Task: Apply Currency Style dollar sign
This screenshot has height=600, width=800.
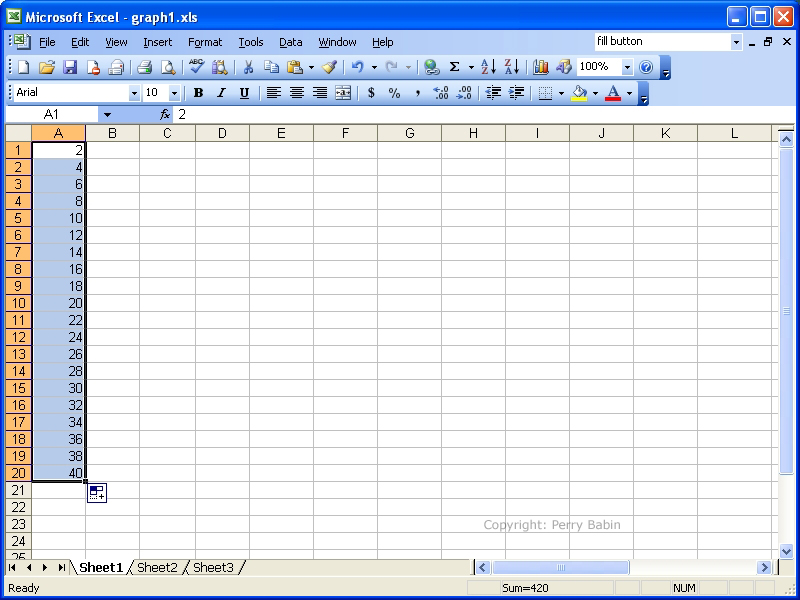Action: (371, 93)
